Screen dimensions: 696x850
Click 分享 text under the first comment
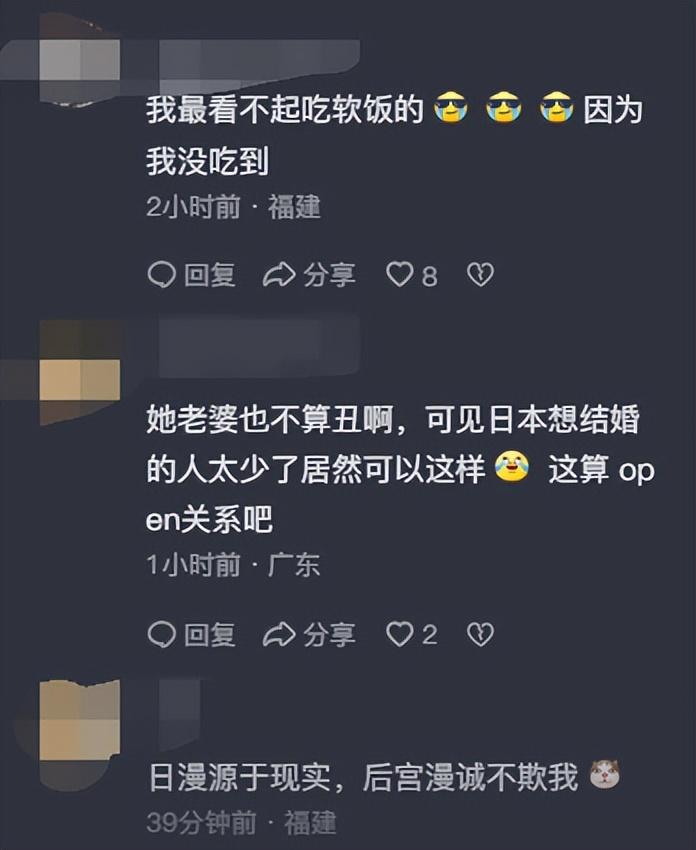(x=330, y=275)
